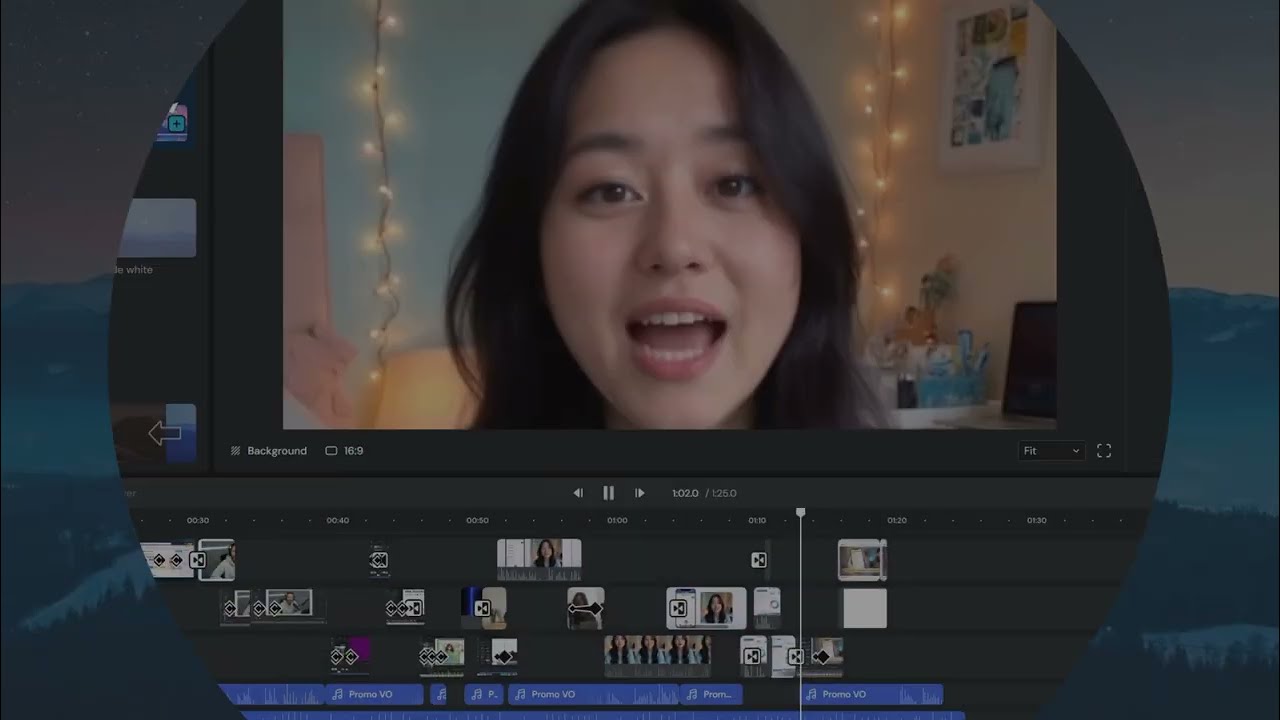Click the video preview canvas
1280x720 pixels.
pos(669,214)
